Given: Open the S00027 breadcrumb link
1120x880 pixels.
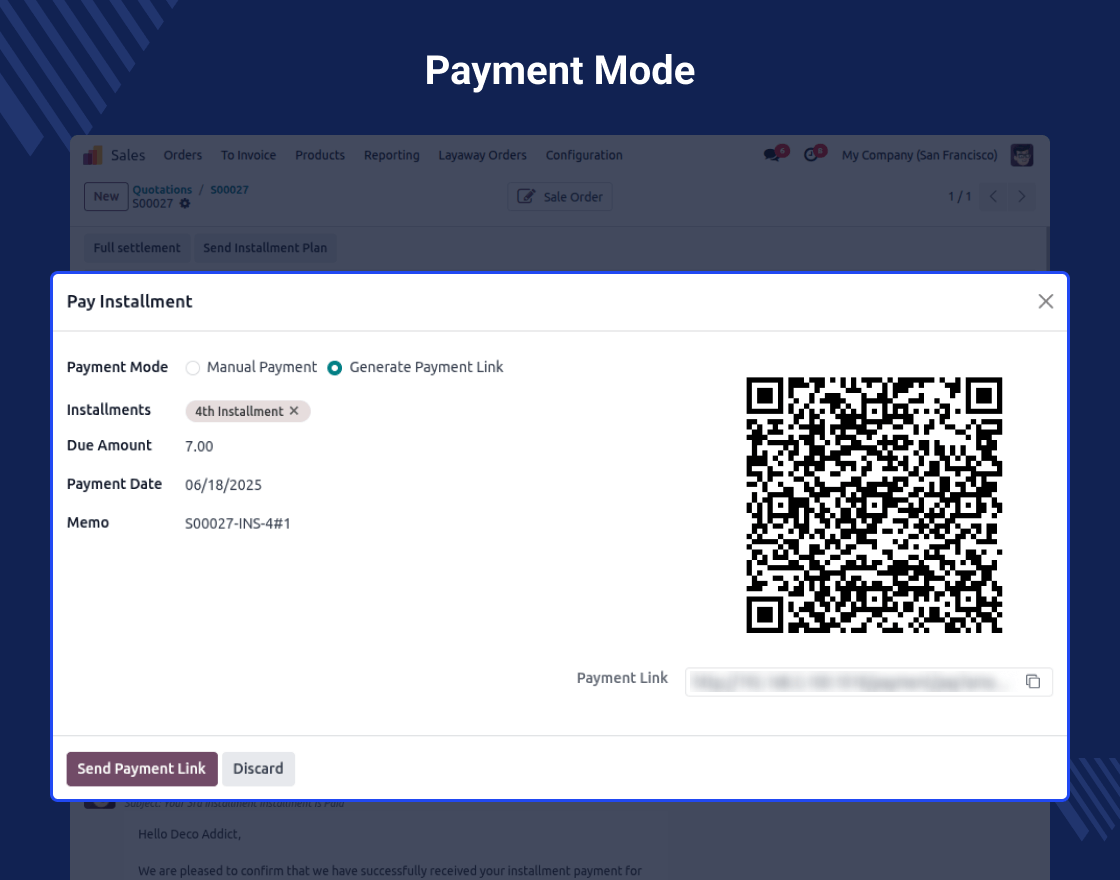Looking at the screenshot, I should click(229, 189).
